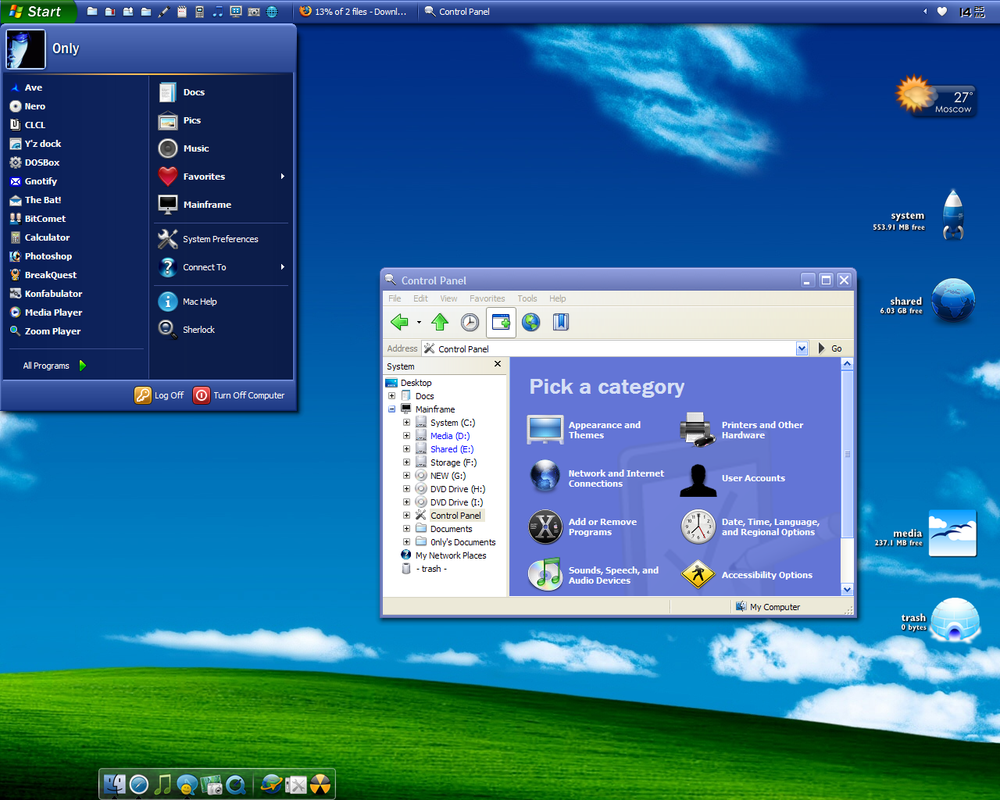This screenshot has height=800, width=1000.
Task: Open the Address bar dropdown arrow
Action: point(802,348)
